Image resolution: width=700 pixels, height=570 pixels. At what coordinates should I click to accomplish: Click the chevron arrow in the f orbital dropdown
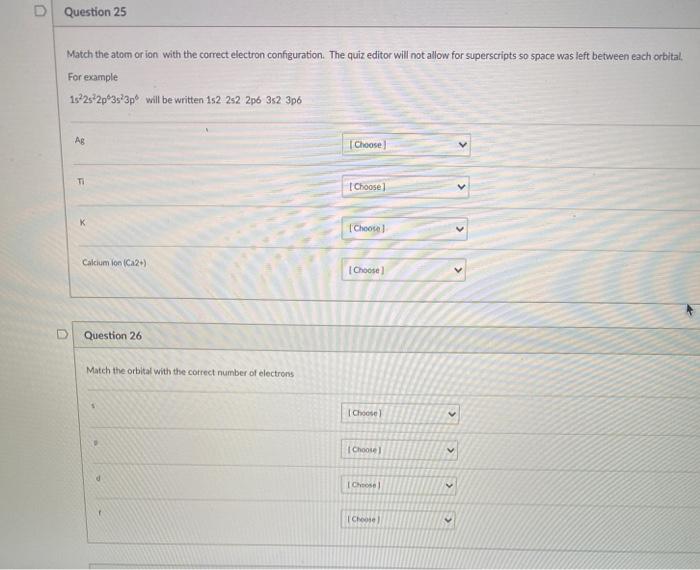tap(448, 520)
